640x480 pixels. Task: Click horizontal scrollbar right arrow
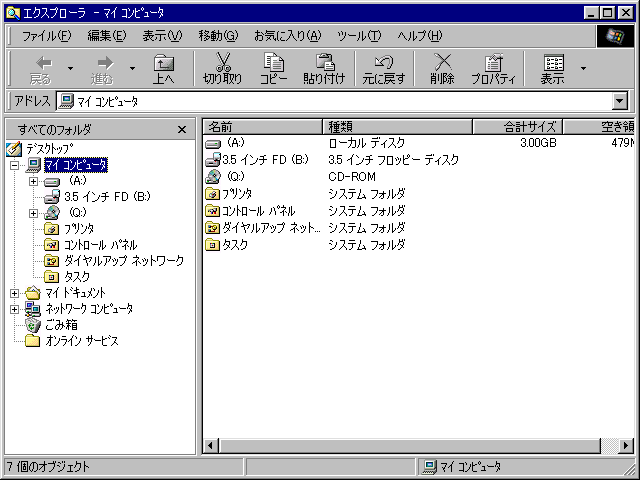click(626, 445)
